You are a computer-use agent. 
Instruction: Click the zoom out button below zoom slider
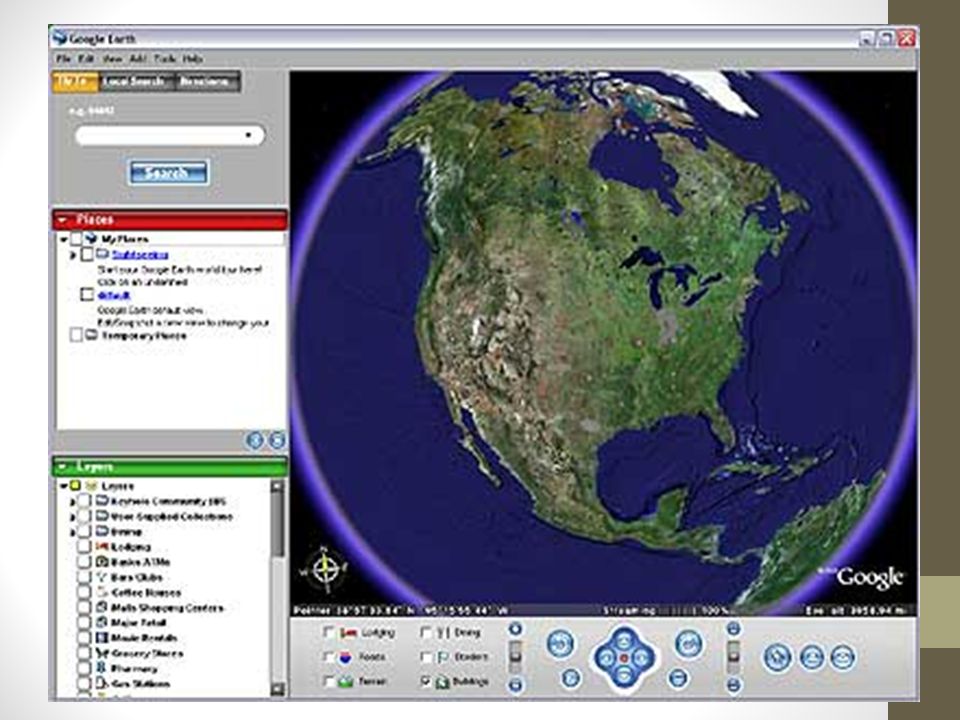tap(516, 684)
